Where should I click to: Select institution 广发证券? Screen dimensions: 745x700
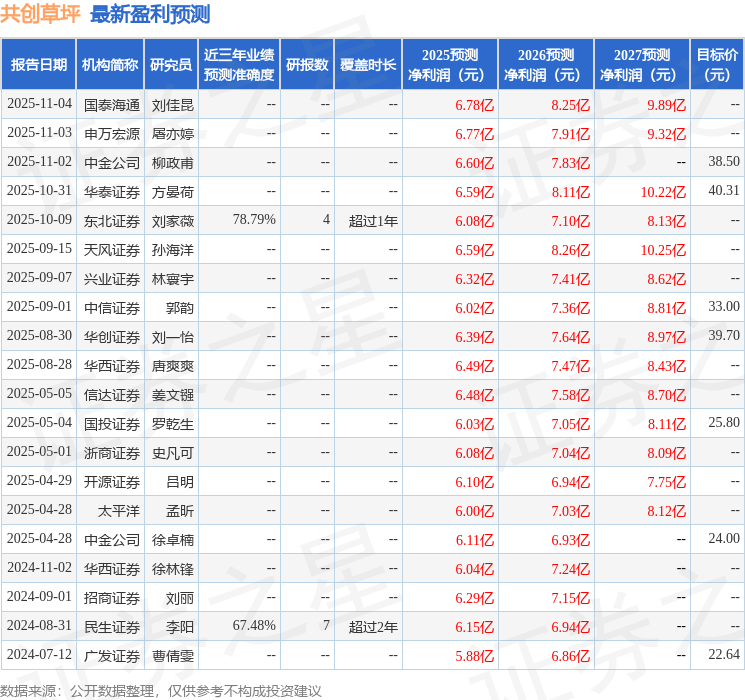coord(112,656)
